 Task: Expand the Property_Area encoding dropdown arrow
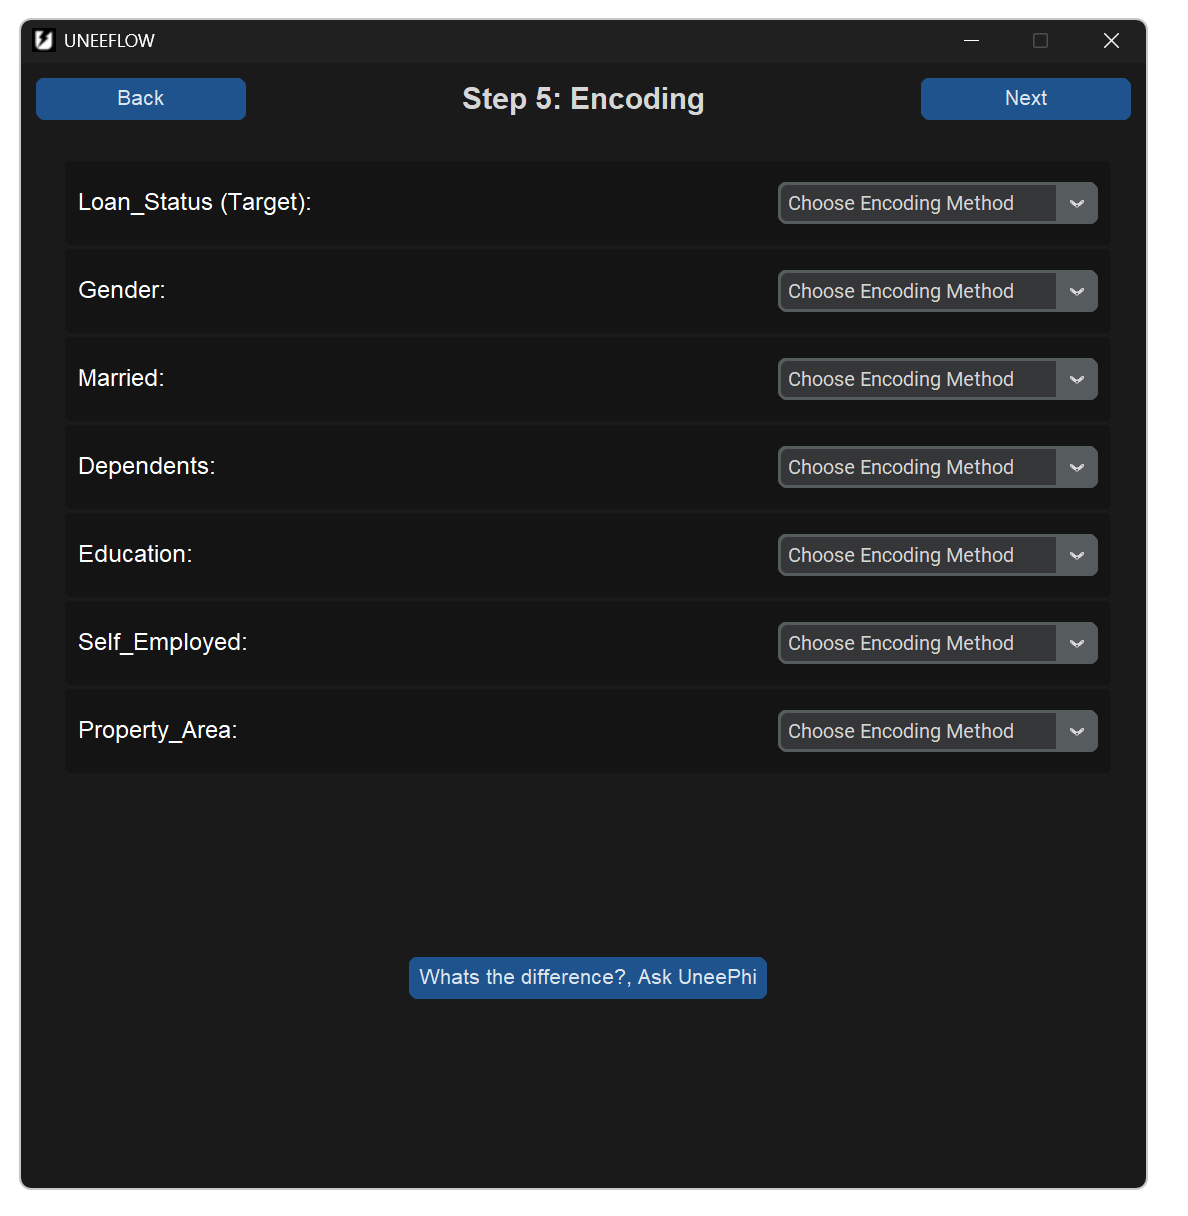click(x=1077, y=731)
